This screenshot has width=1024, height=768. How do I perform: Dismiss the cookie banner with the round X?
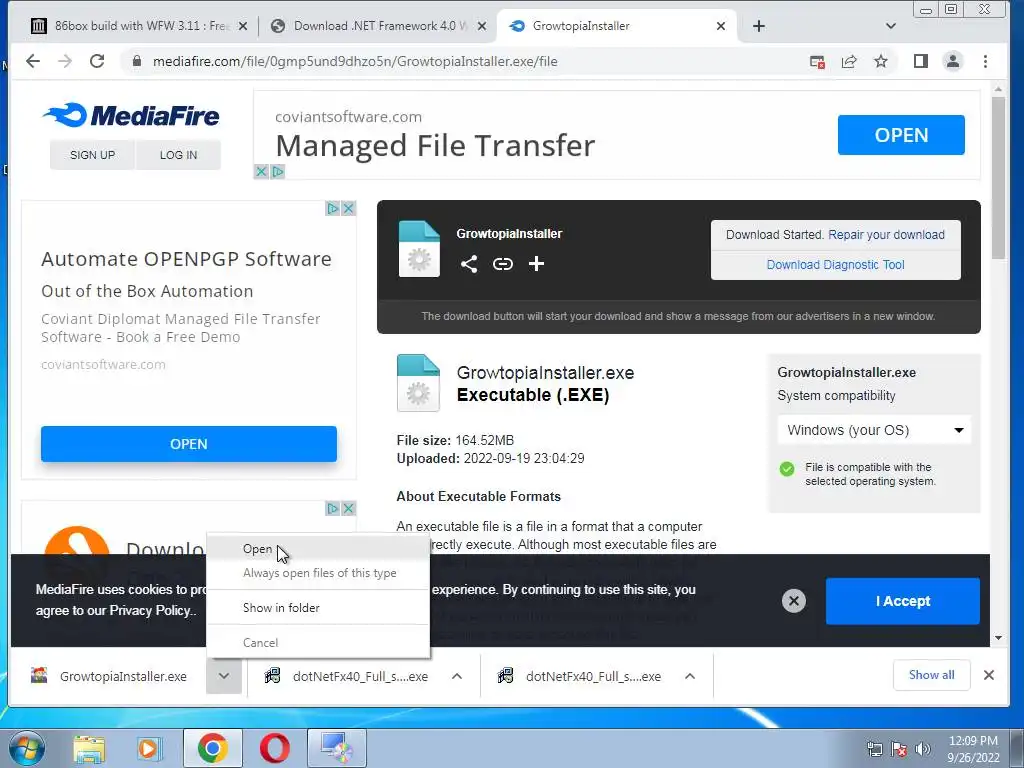[x=793, y=601]
